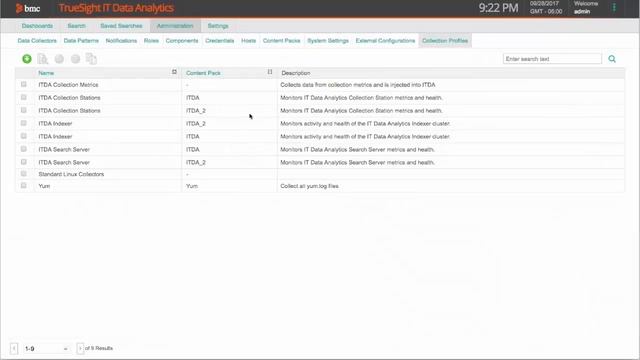
Task: Click the grayed-out clone copy icon
Action: (x=91, y=59)
